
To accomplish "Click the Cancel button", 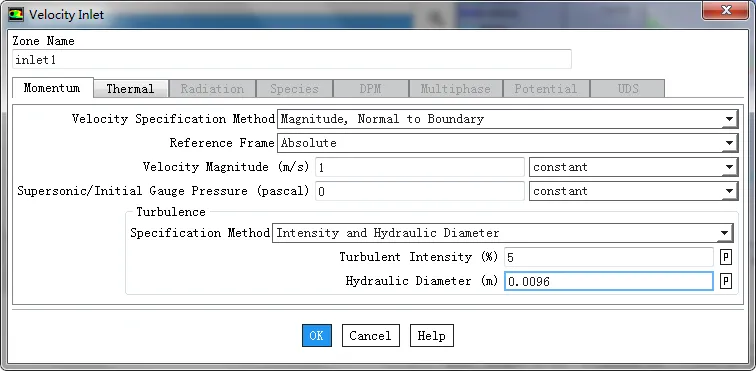I will coord(371,335).
